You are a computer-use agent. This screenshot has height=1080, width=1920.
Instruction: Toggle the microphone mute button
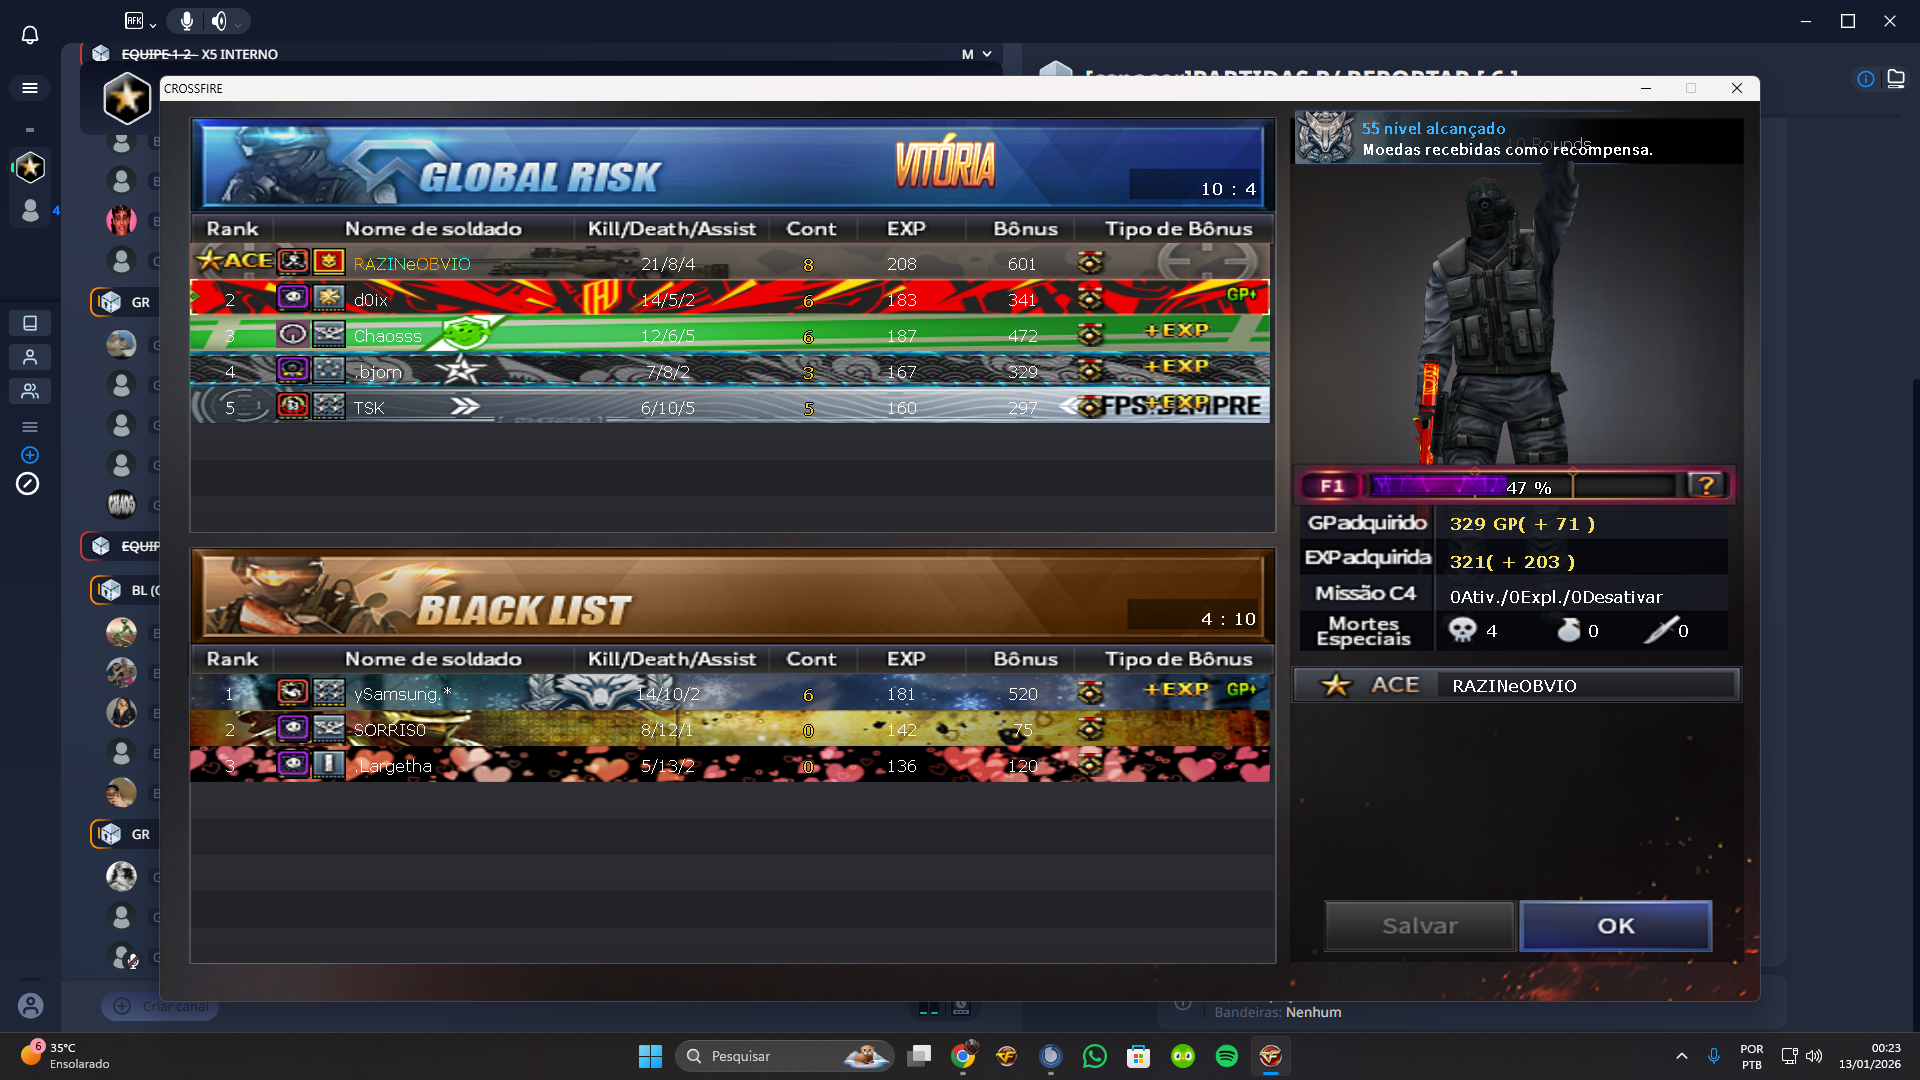[x=187, y=21]
